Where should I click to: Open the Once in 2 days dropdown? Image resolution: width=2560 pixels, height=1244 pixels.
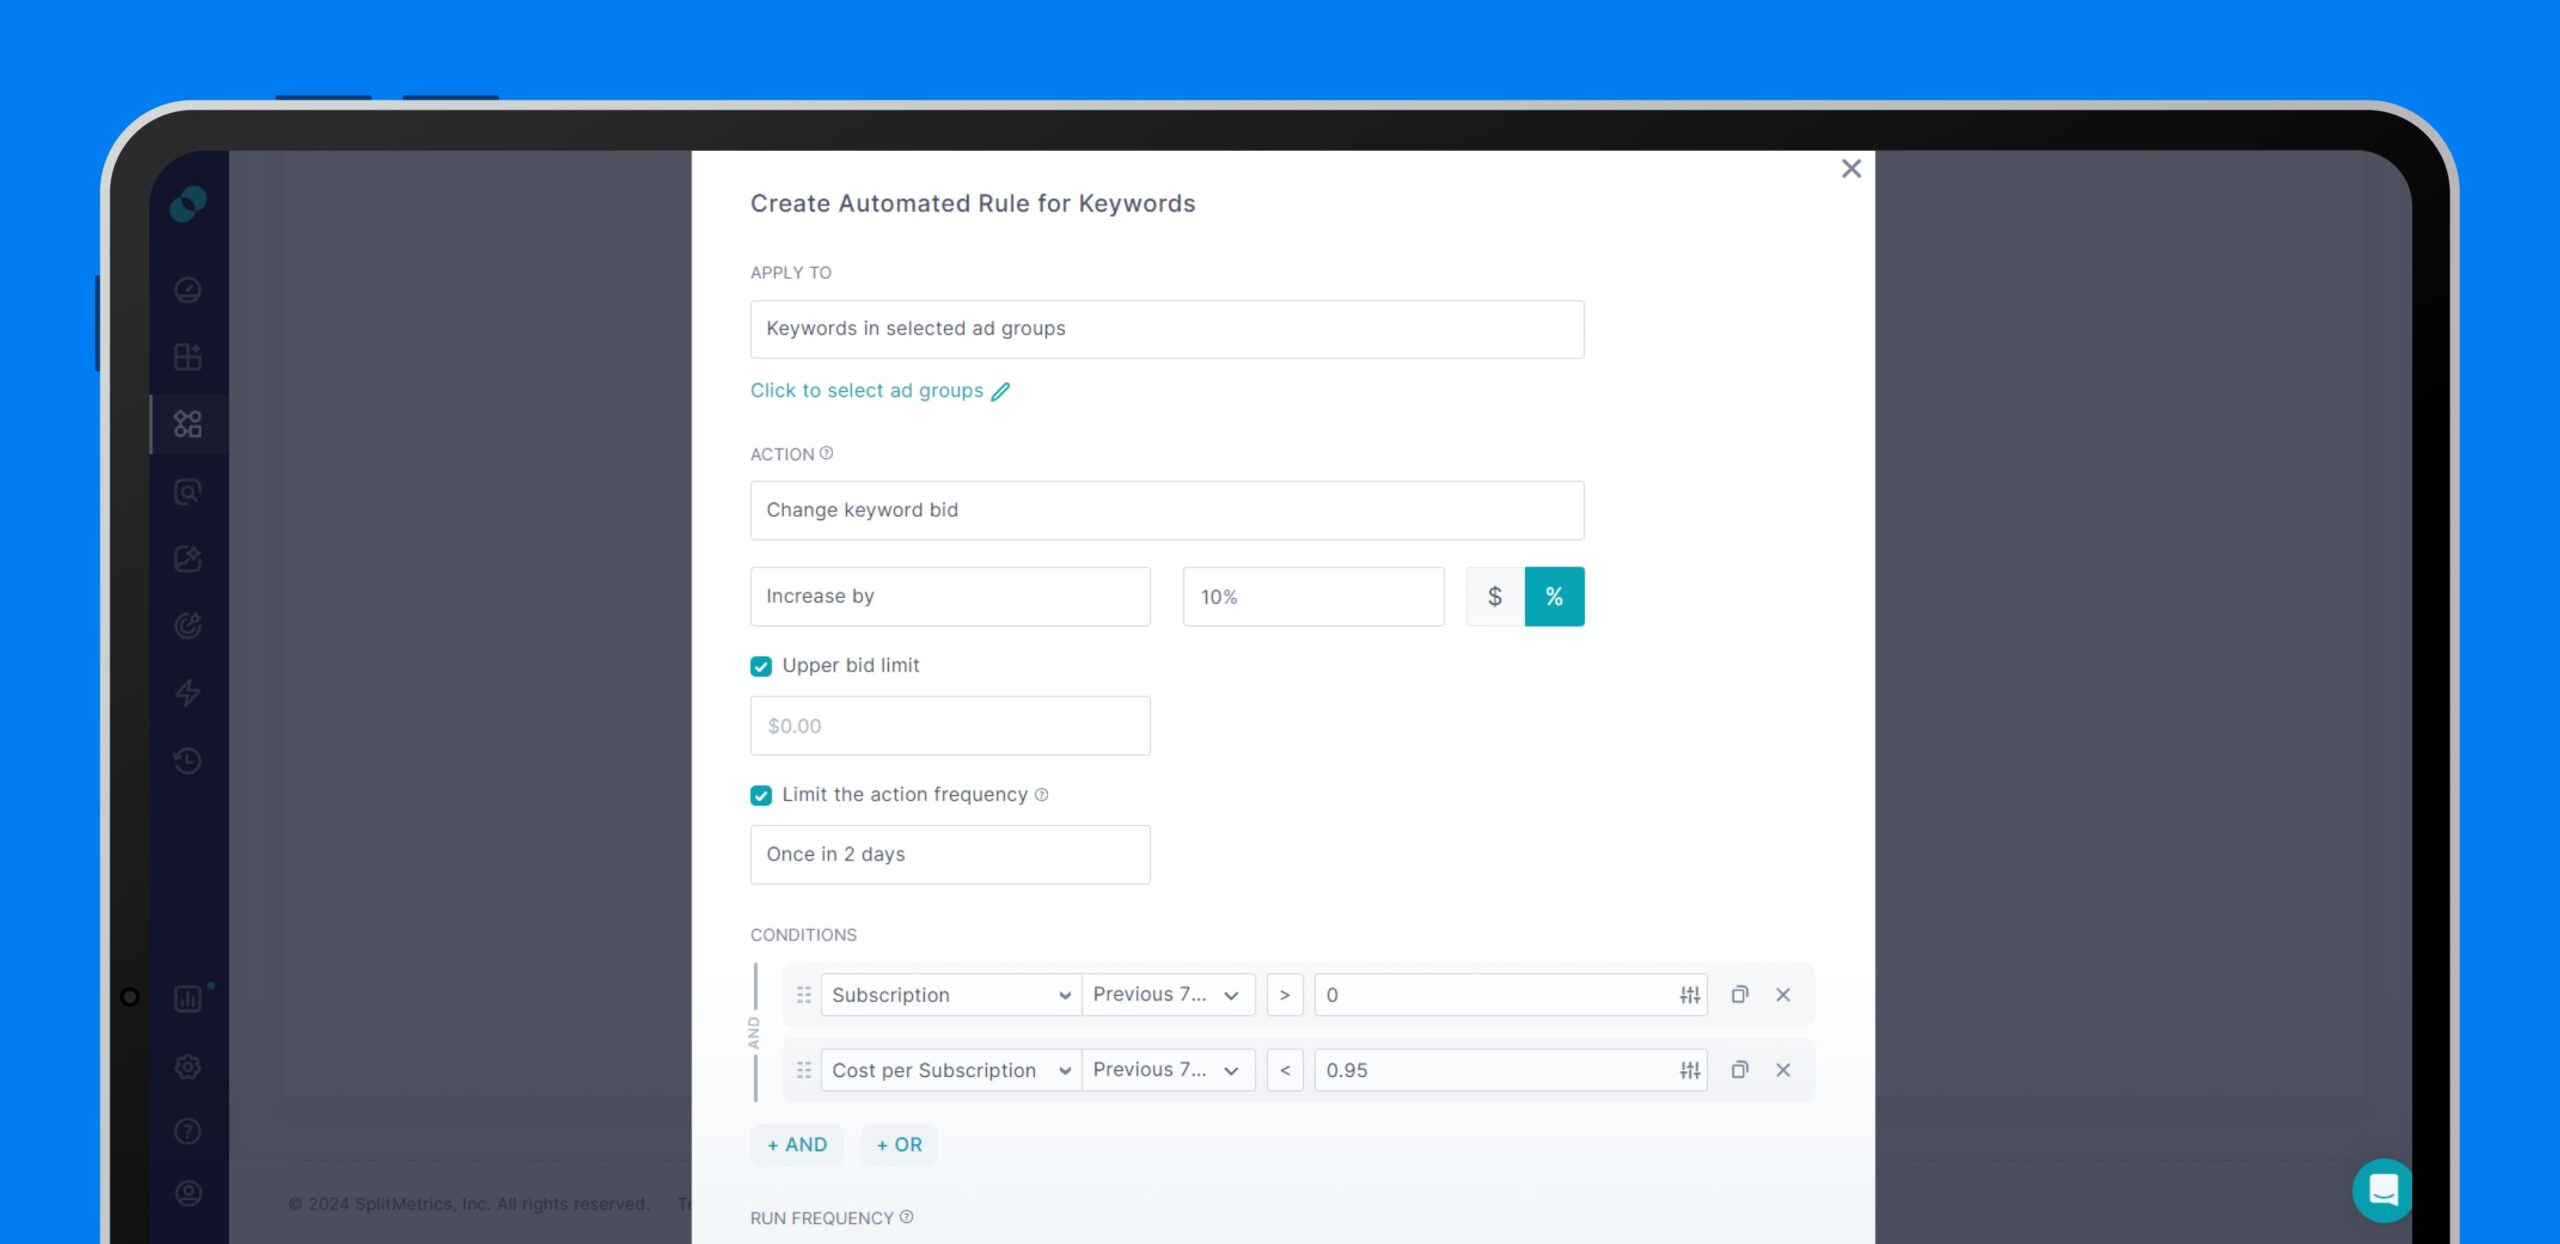pyautogui.click(x=949, y=854)
